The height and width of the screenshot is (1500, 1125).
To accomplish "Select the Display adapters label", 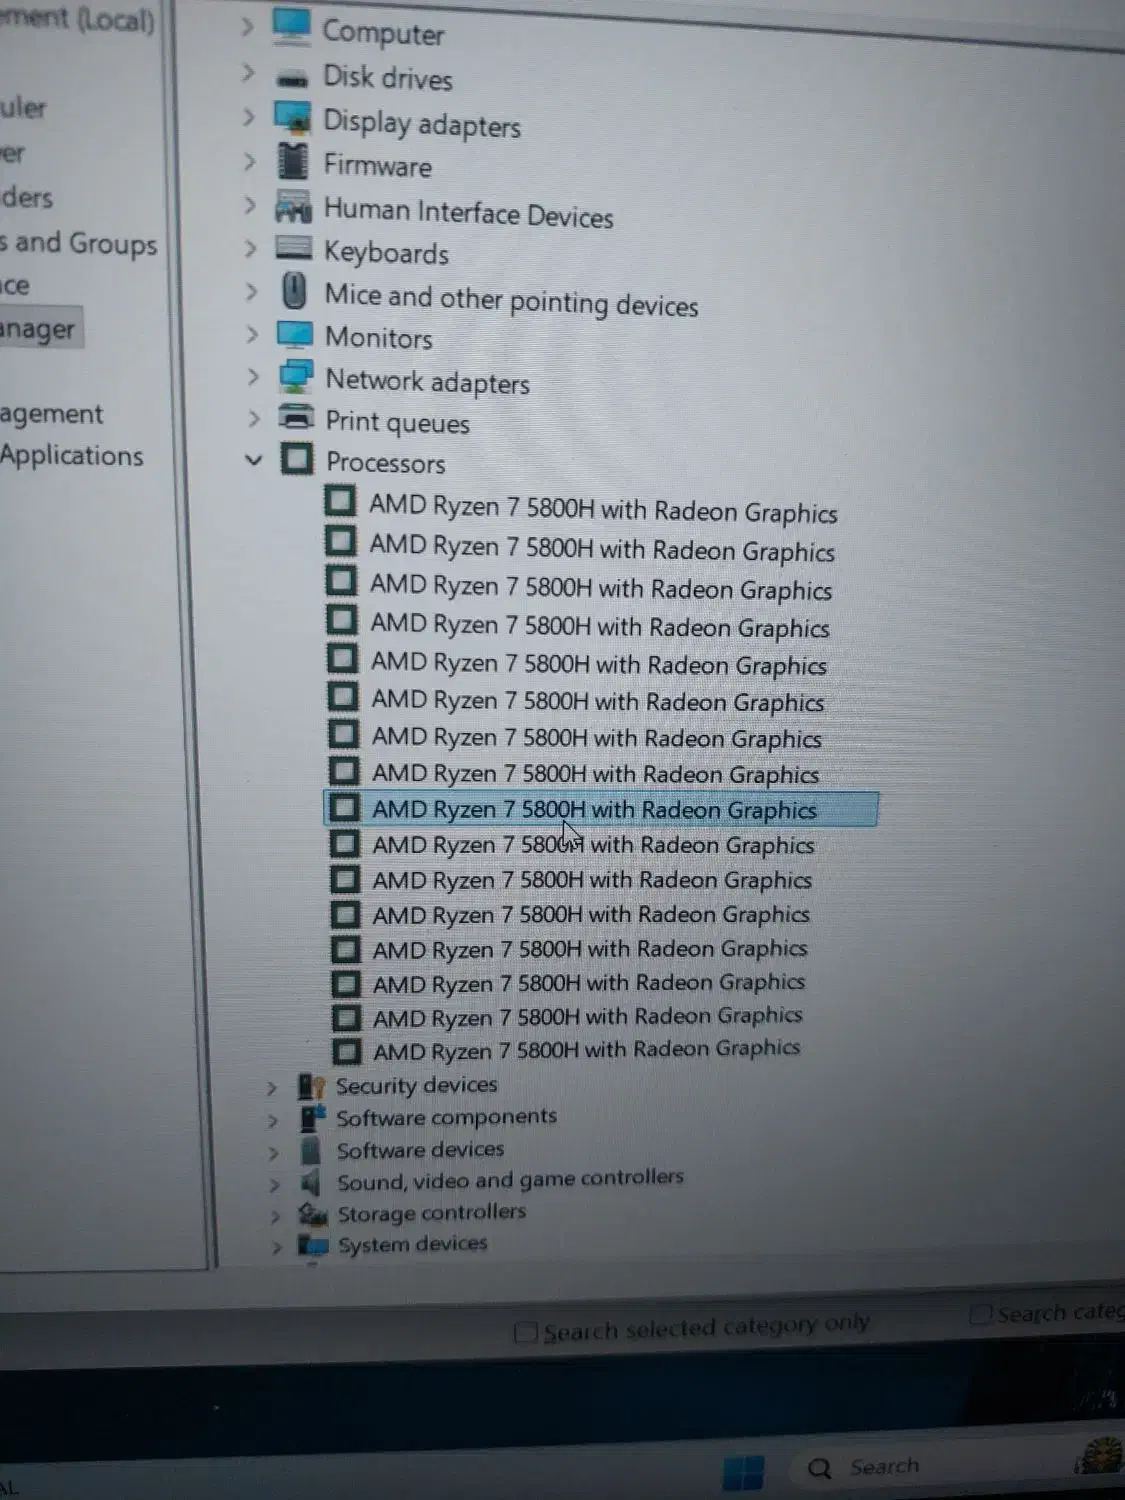I will coord(422,123).
